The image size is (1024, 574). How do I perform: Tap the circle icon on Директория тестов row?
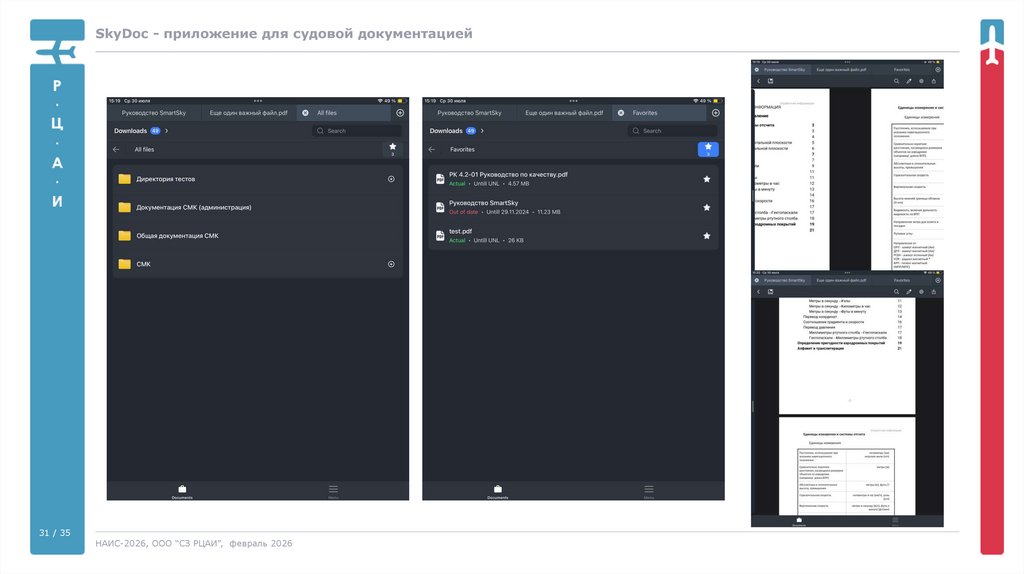[391, 179]
